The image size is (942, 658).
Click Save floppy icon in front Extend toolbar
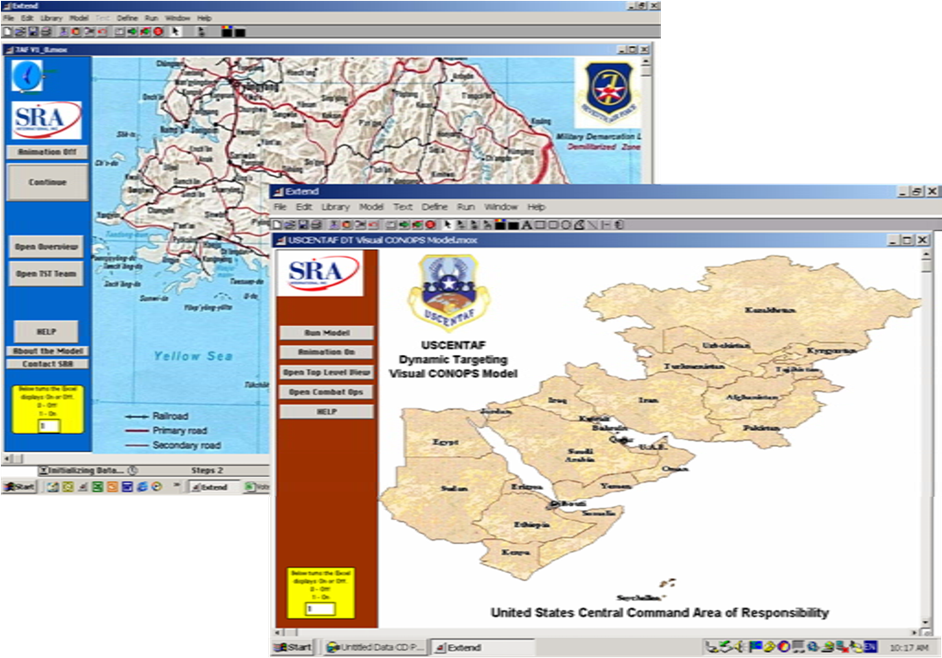(x=303, y=225)
